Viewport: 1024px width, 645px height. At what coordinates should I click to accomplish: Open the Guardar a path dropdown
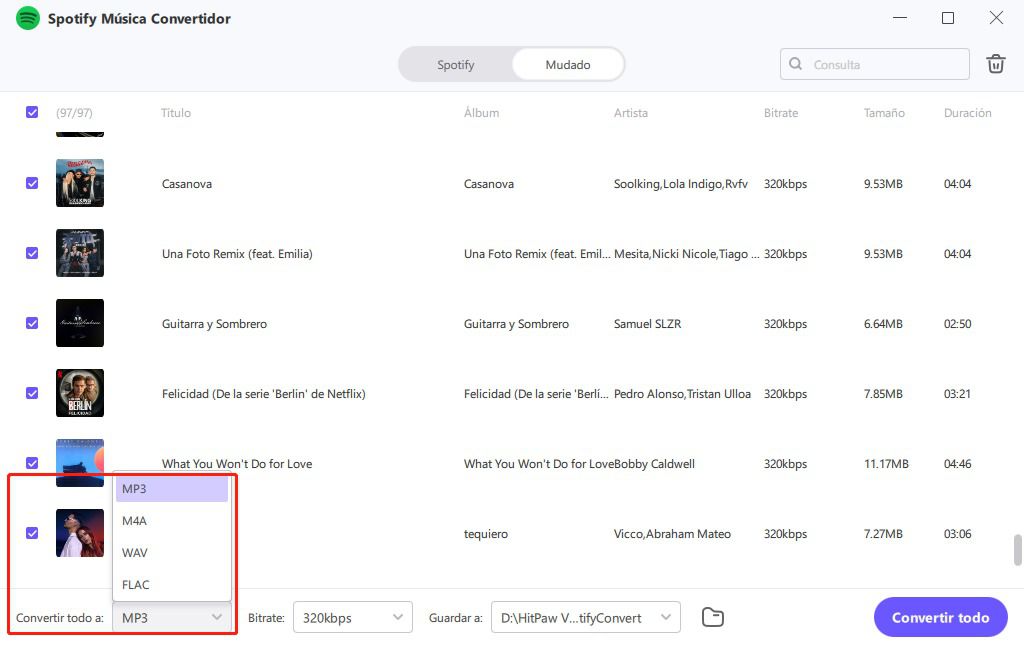click(x=585, y=618)
